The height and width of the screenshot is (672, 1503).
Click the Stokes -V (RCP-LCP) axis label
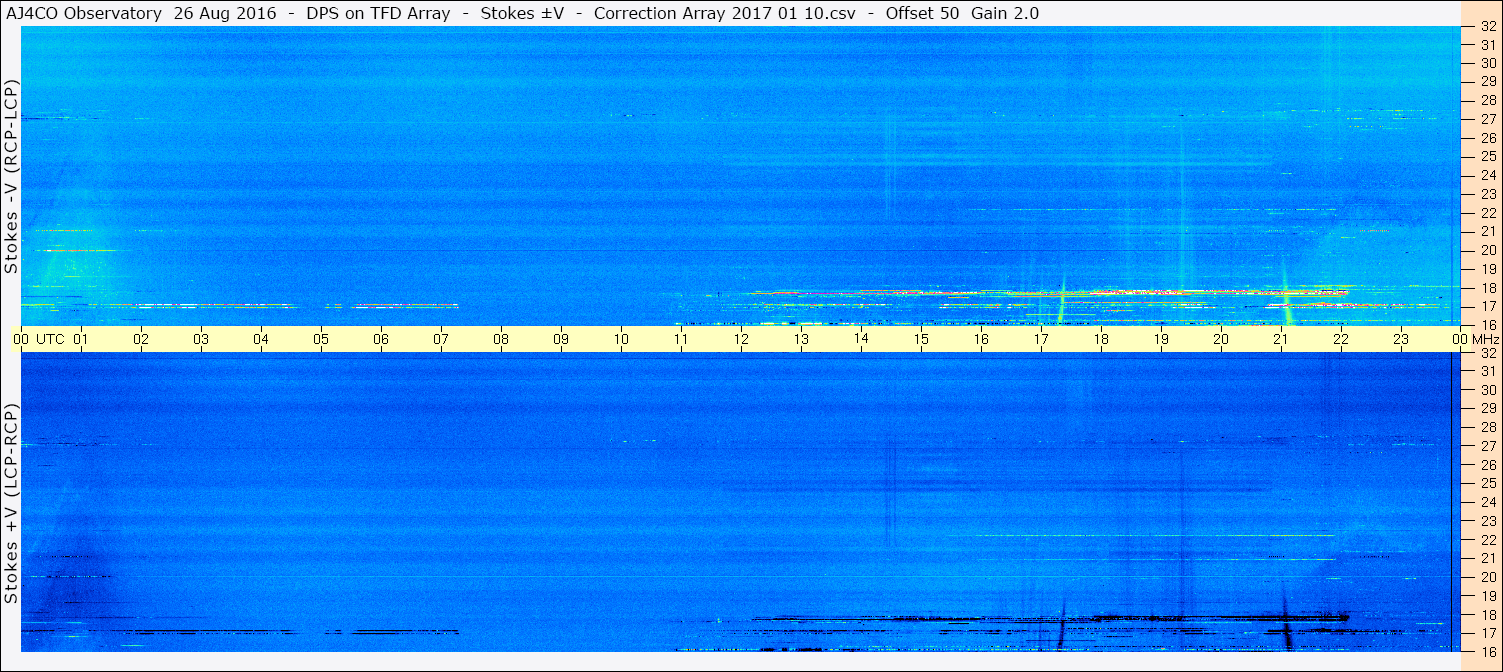pos(12,176)
